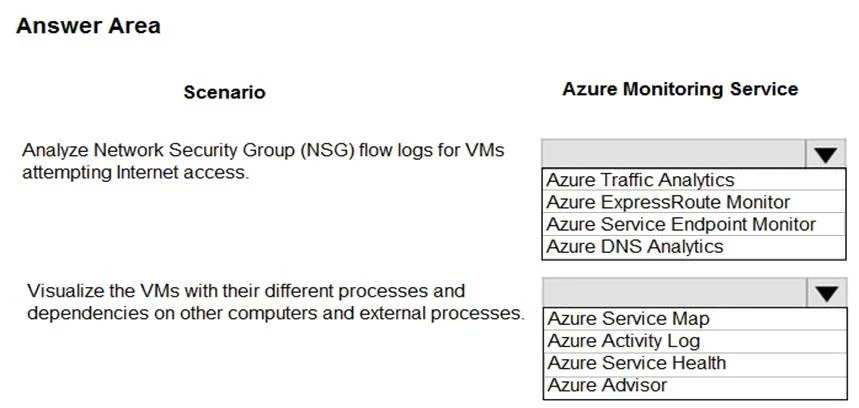Pick Azure Service Endpoint Monitor option
This screenshot has width=859, height=408.
coord(694,225)
